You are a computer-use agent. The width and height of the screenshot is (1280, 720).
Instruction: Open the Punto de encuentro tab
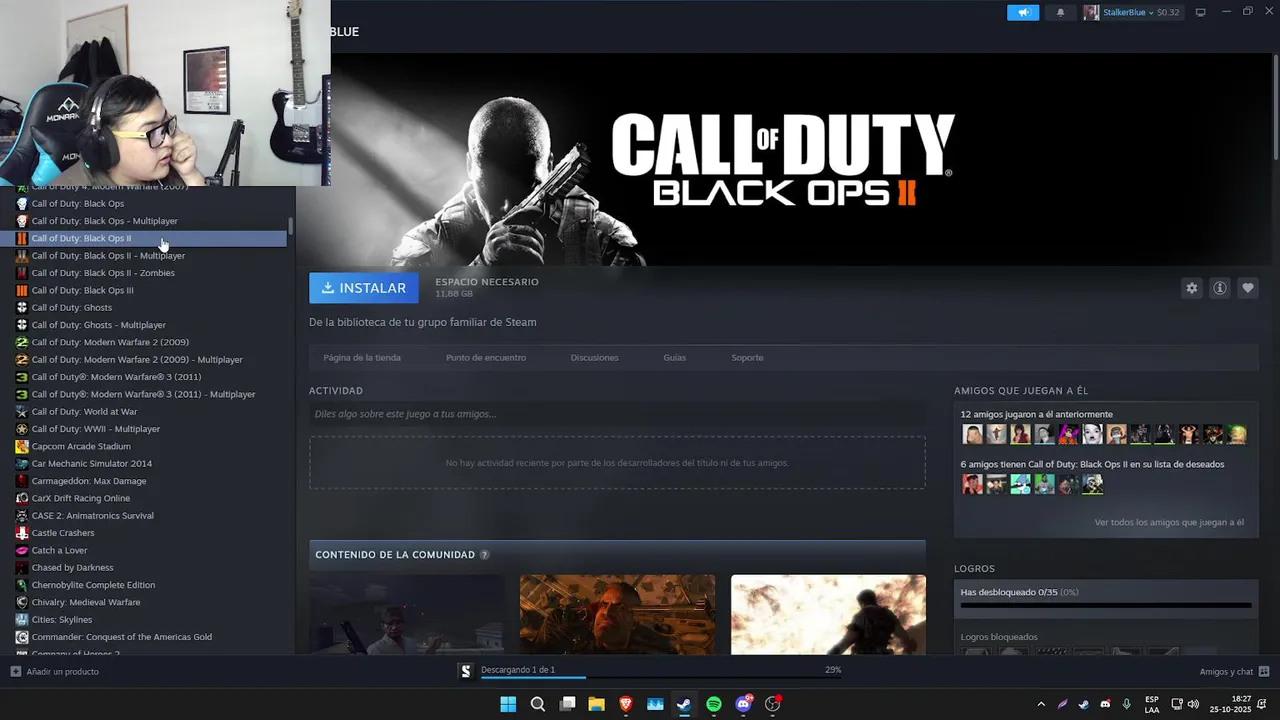(x=486, y=357)
